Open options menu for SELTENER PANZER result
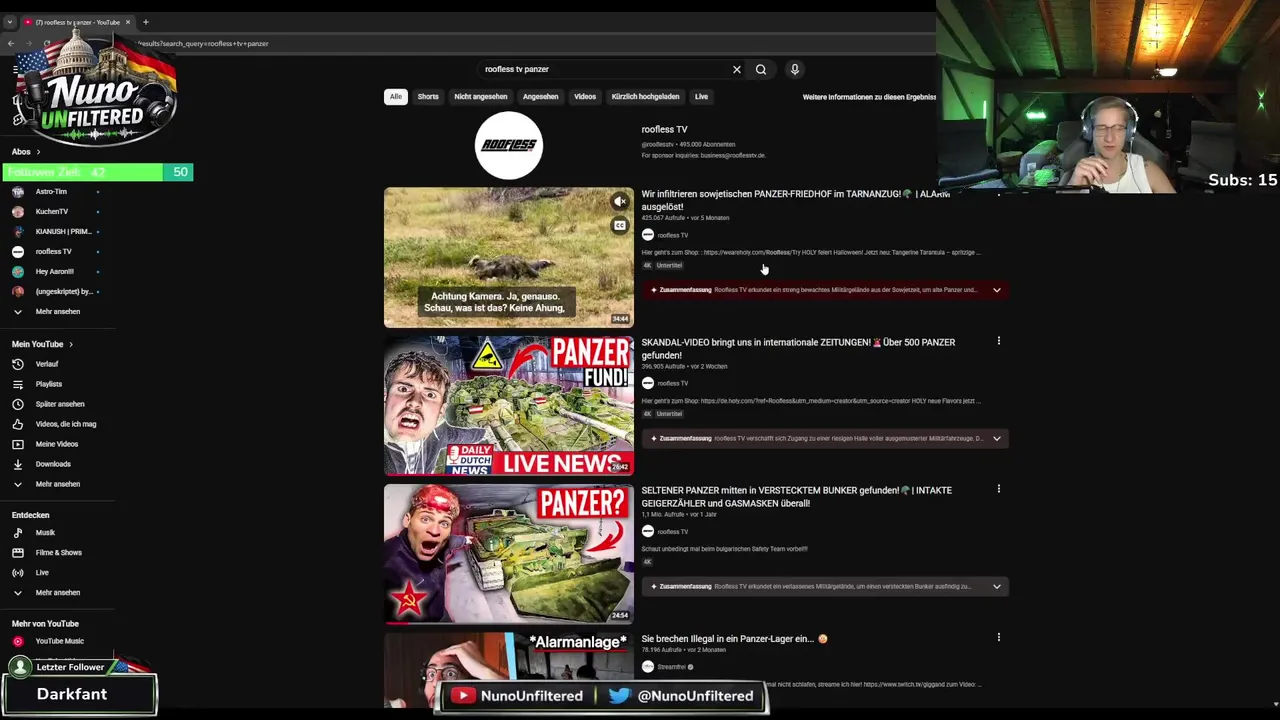 pyautogui.click(x=998, y=489)
